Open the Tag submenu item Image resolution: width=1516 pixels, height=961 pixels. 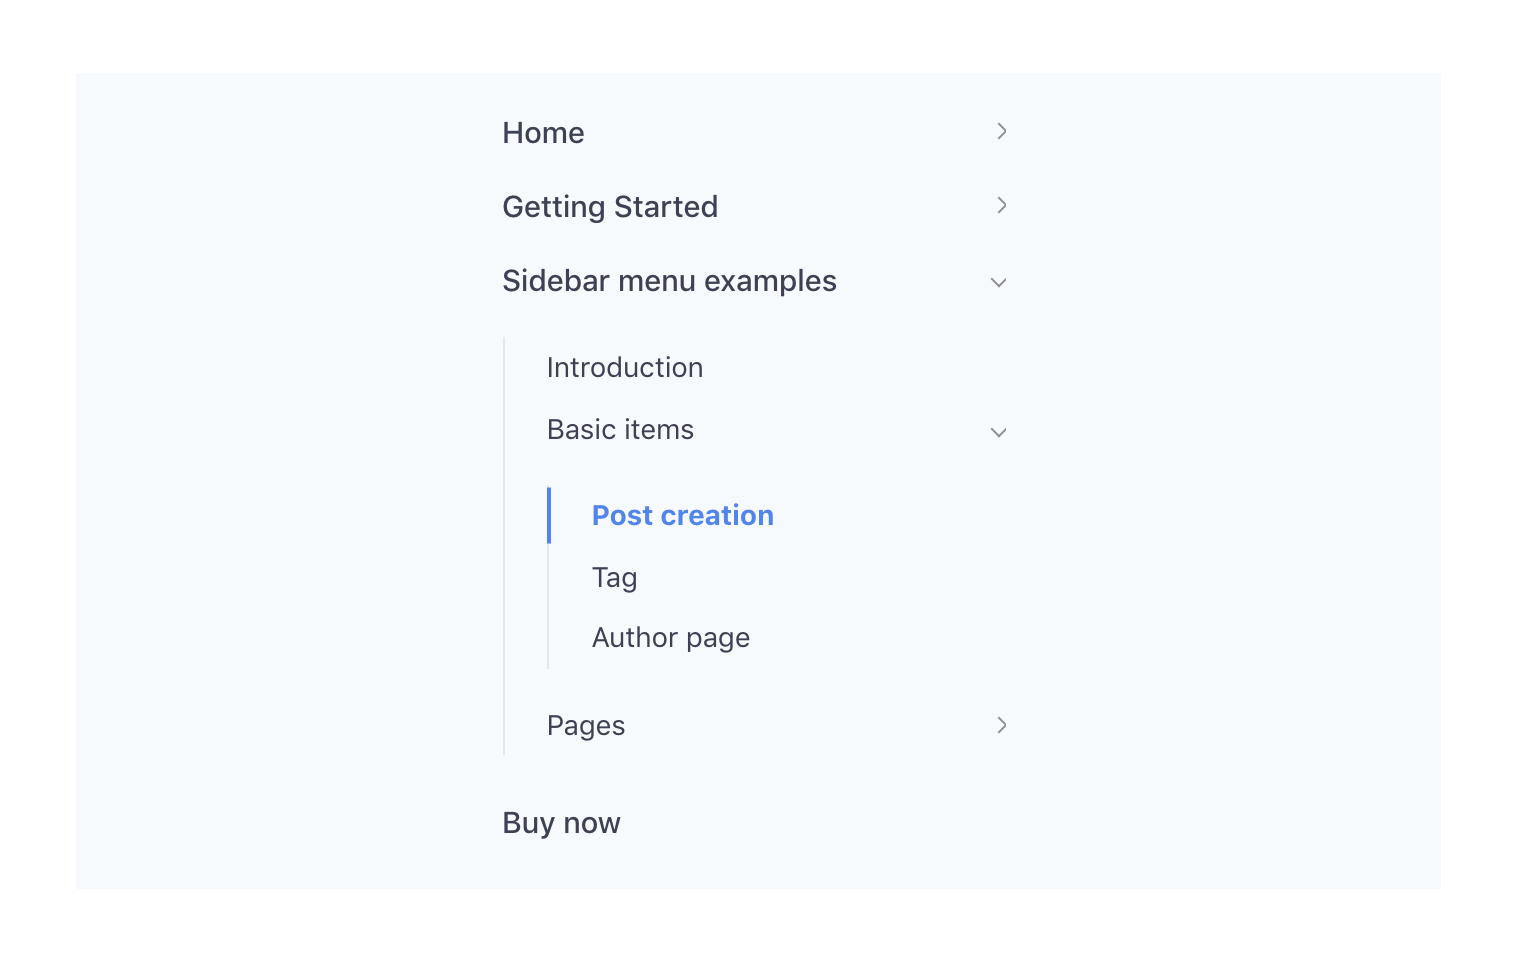tap(614, 577)
